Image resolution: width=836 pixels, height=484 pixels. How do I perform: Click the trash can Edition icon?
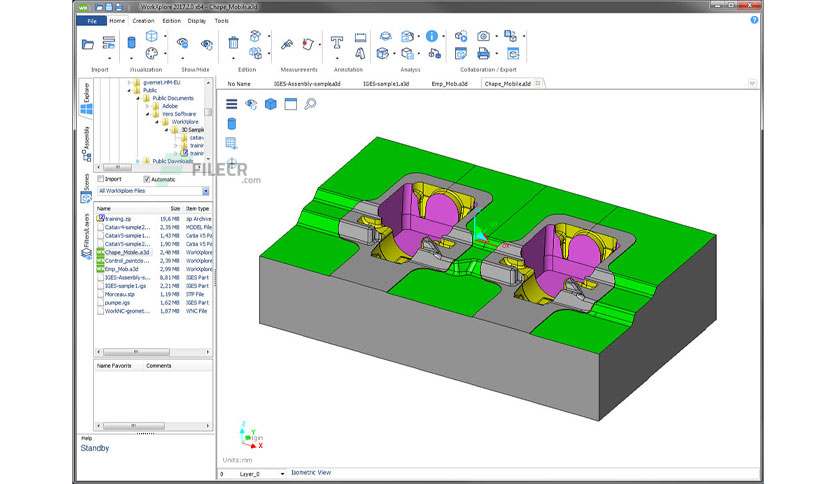click(234, 43)
